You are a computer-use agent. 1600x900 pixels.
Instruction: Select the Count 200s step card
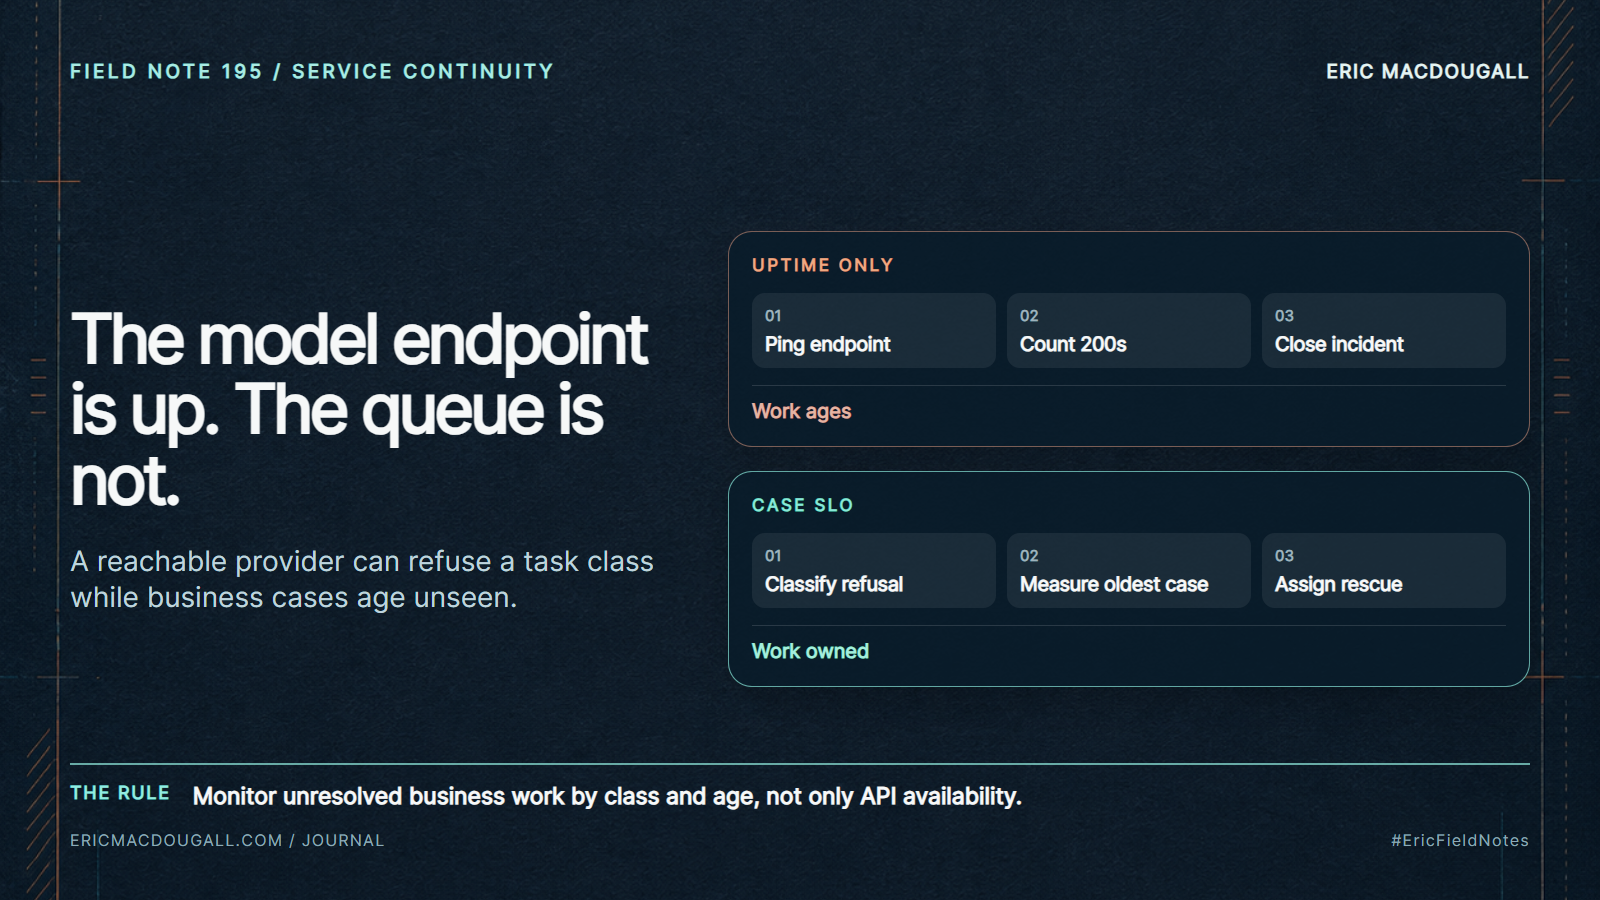tap(1128, 330)
